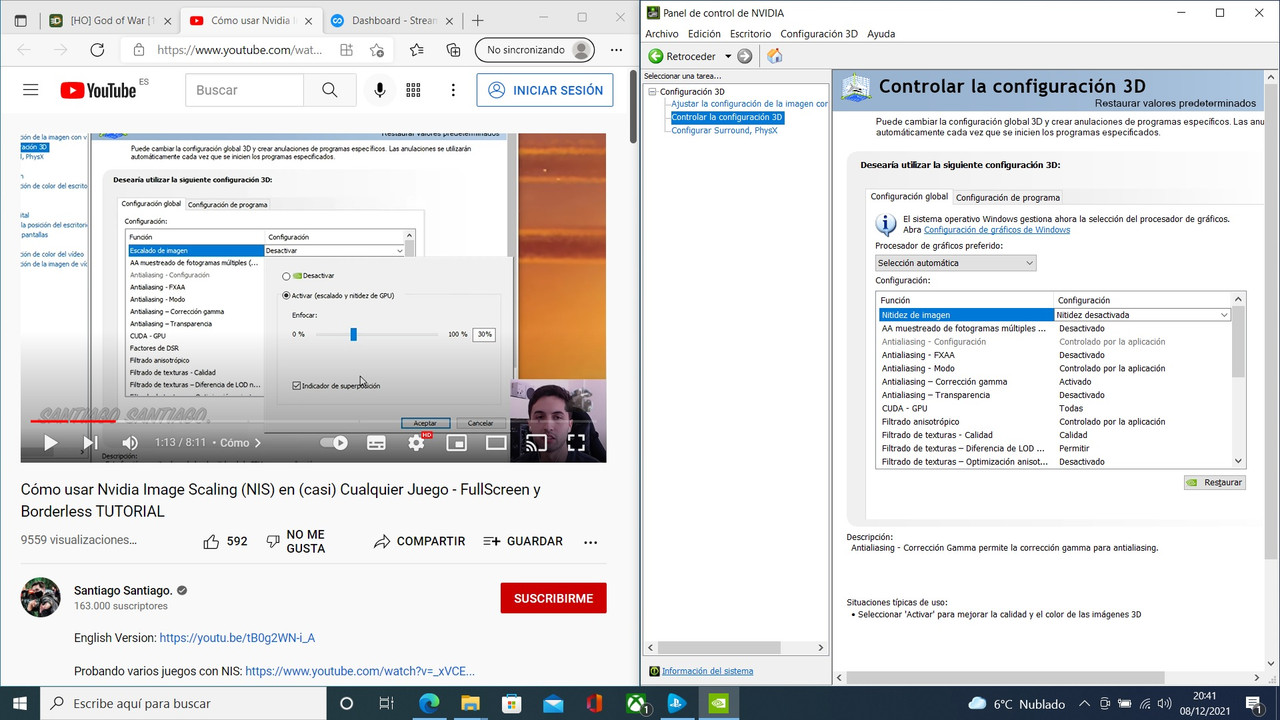
Task: Click Restaurar valores predeterminados link
Action: point(1175,103)
